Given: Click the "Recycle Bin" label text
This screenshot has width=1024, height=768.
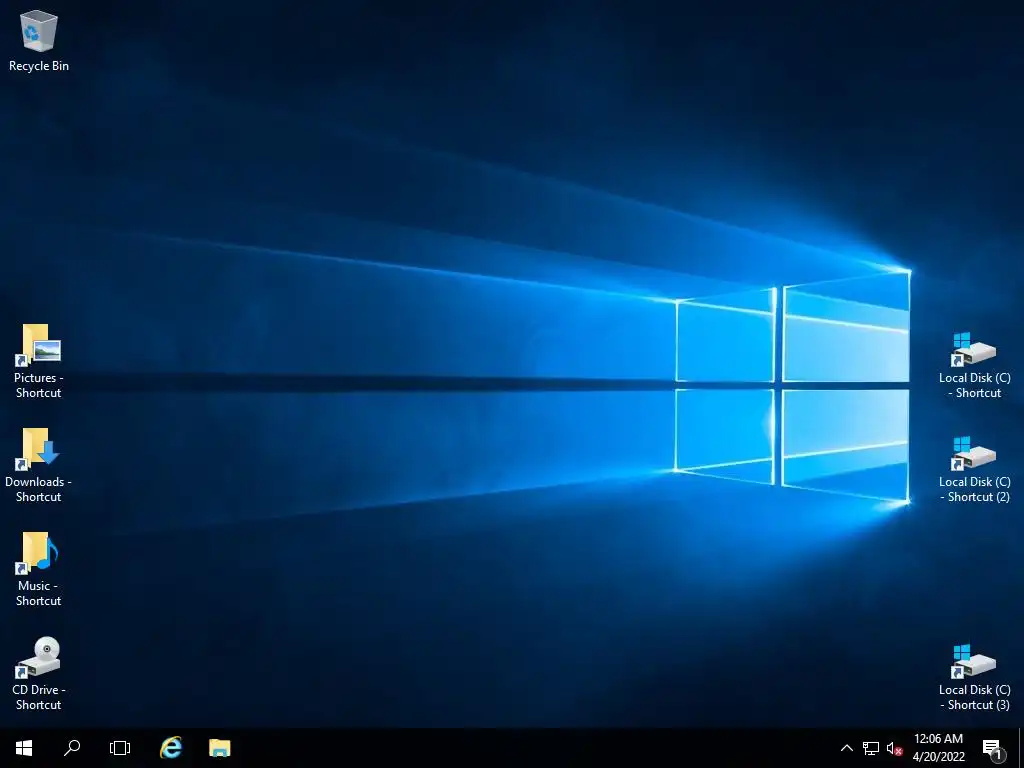Looking at the screenshot, I should pos(39,66).
